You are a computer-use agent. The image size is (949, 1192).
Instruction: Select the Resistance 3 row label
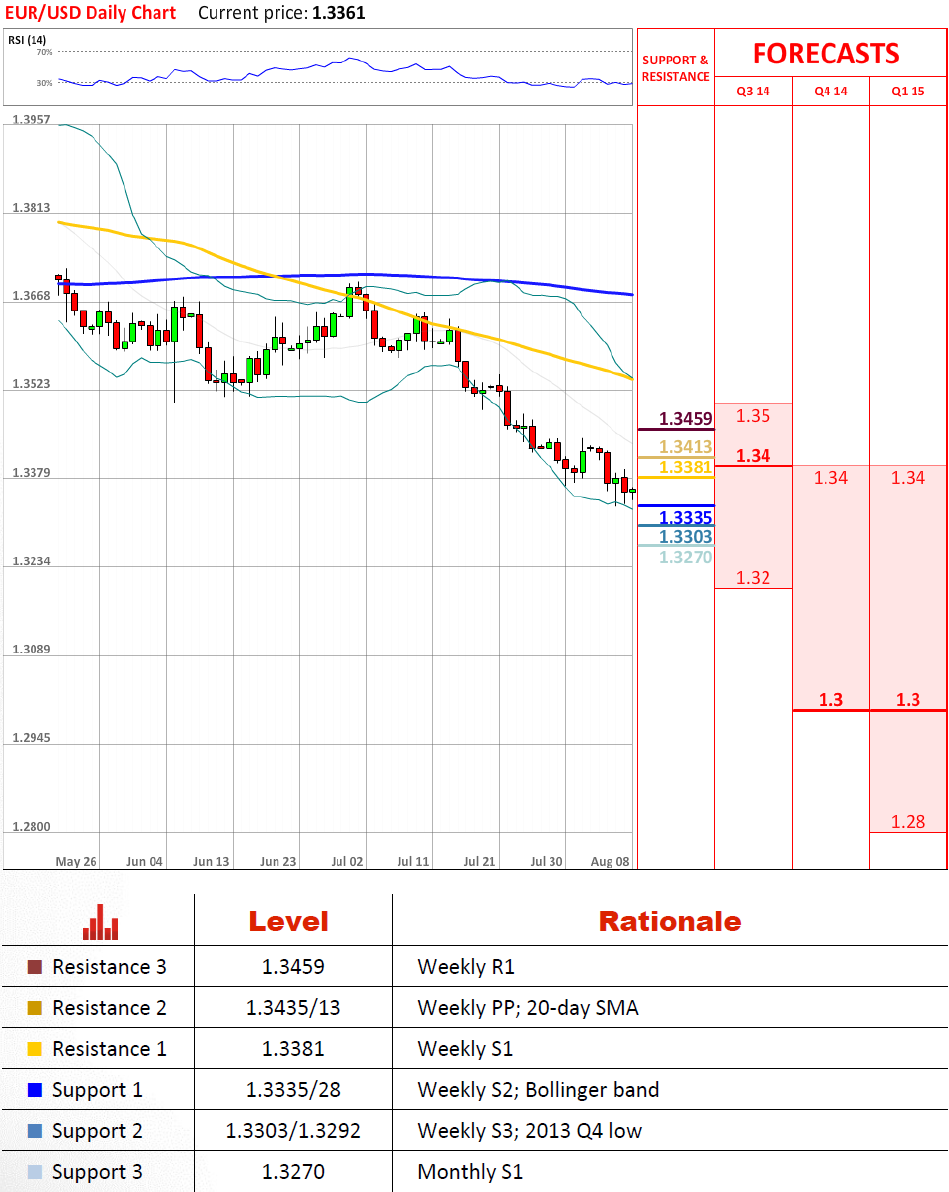109,967
